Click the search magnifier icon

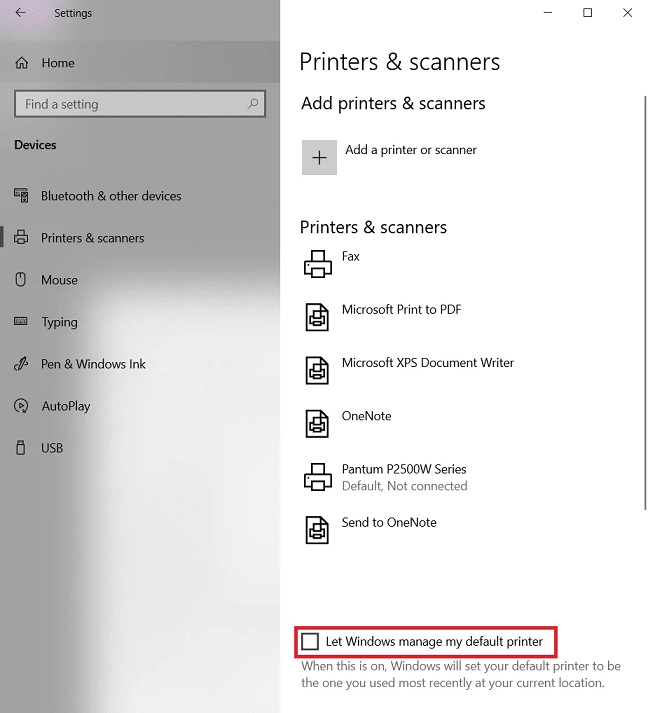tap(253, 104)
